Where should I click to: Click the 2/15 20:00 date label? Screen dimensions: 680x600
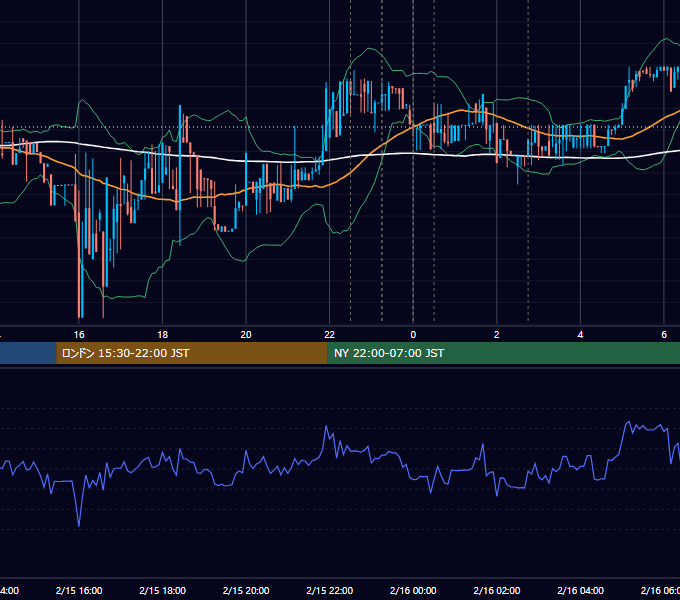click(x=246, y=590)
